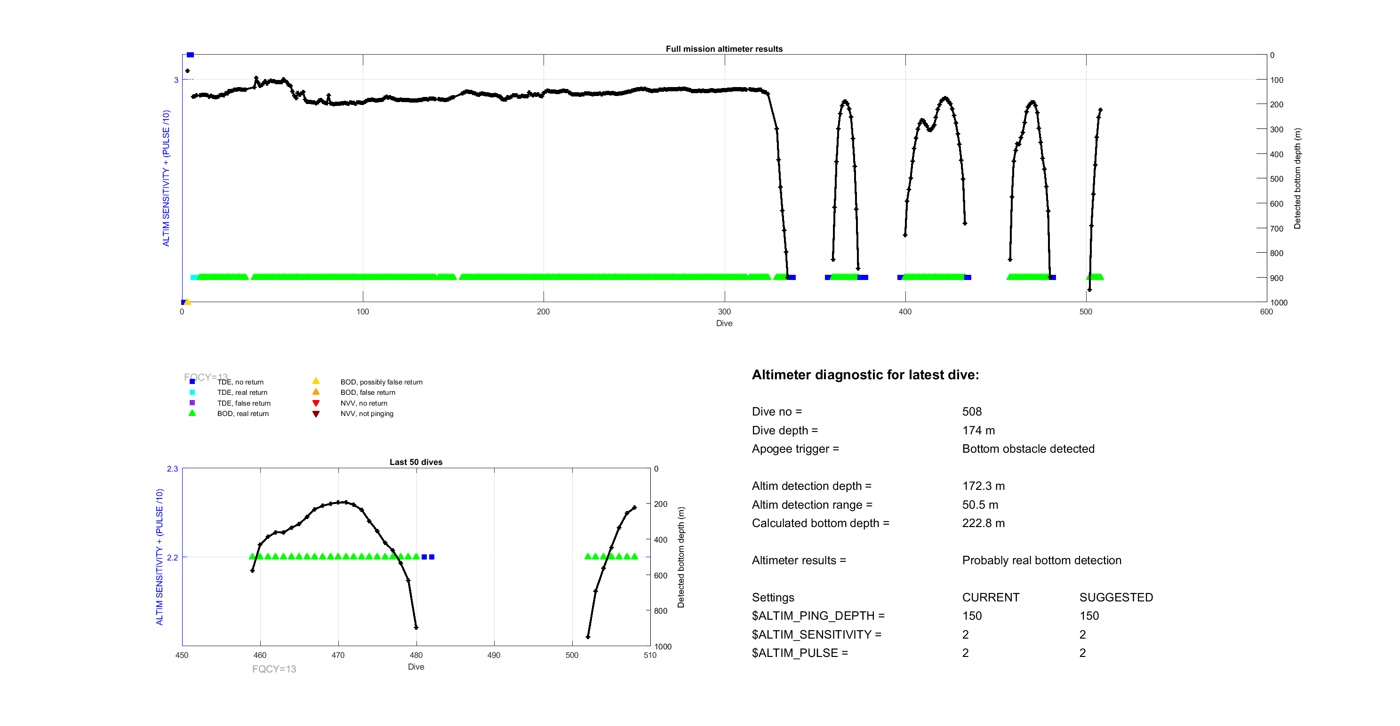Click the '$ALTIM_PULSE =' setting label
This screenshot has width=1400, height=726.
click(800, 653)
